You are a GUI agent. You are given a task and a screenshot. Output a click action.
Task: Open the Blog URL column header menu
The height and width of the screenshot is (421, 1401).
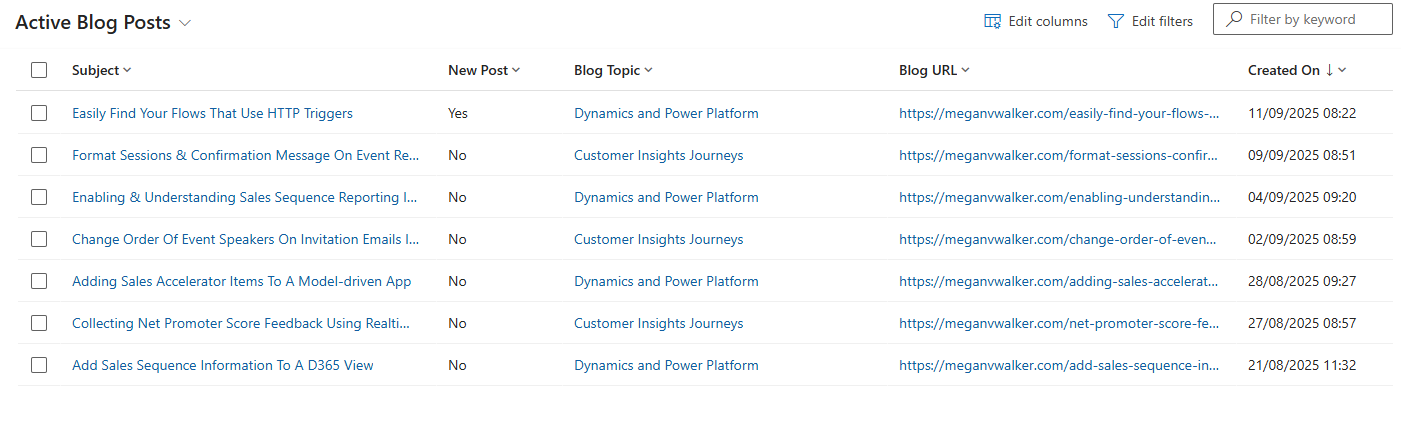pyautogui.click(x=965, y=70)
